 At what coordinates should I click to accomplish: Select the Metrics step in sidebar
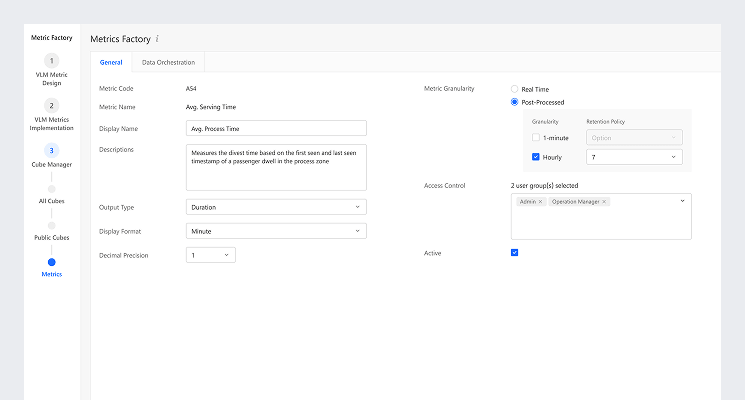tap(52, 262)
